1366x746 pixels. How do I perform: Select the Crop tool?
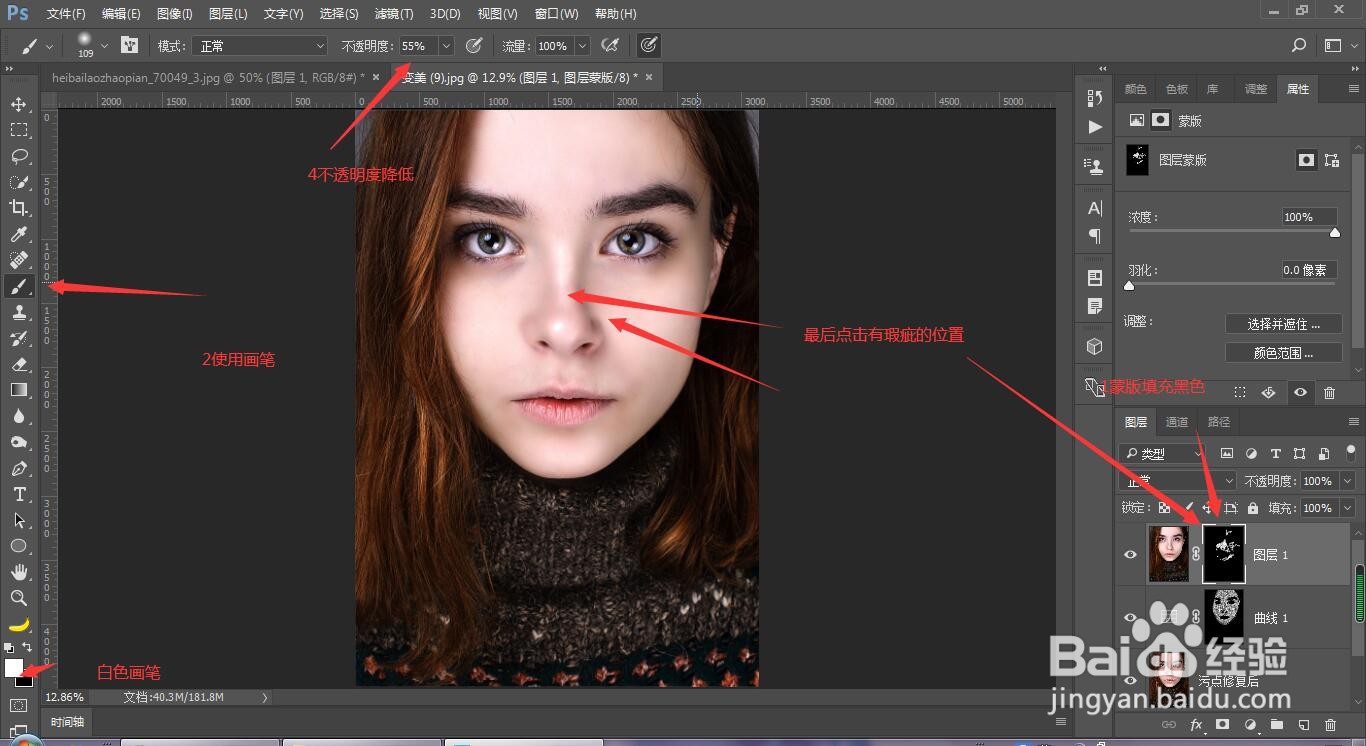coord(19,208)
